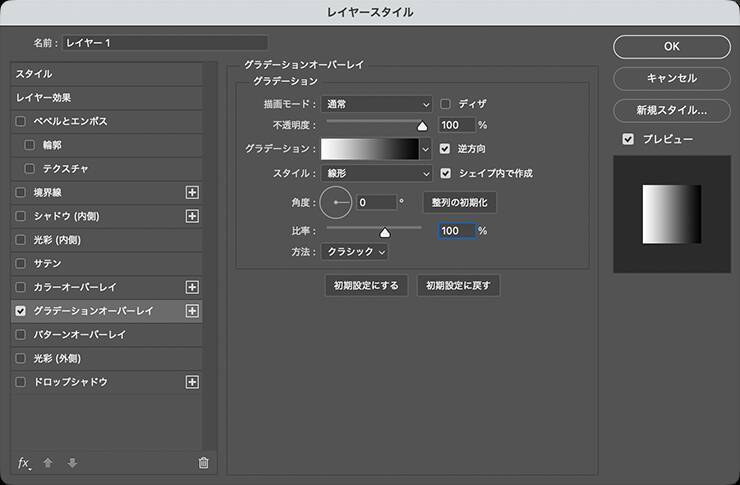Viewport: 740px width, 485px height.
Task: Click the trash delete effect icon
Action: pyautogui.click(x=203, y=463)
